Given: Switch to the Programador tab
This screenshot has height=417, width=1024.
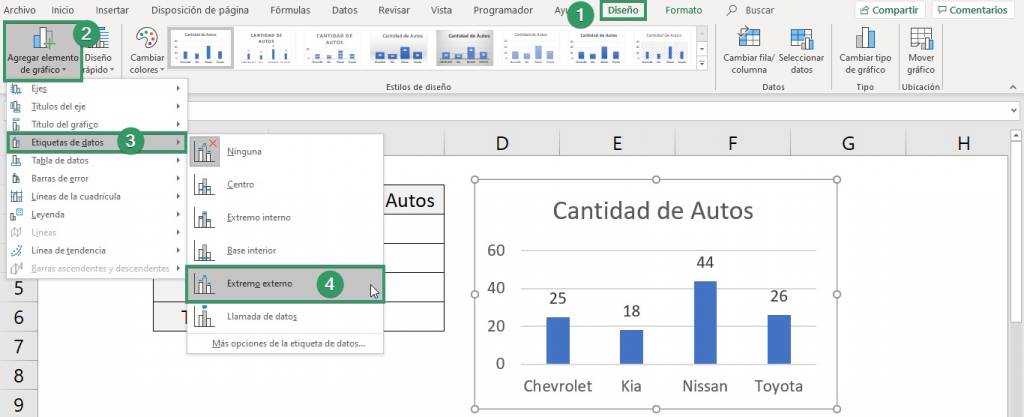Looking at the screenshot, I should pyautogui.click(x=503, y=10).
